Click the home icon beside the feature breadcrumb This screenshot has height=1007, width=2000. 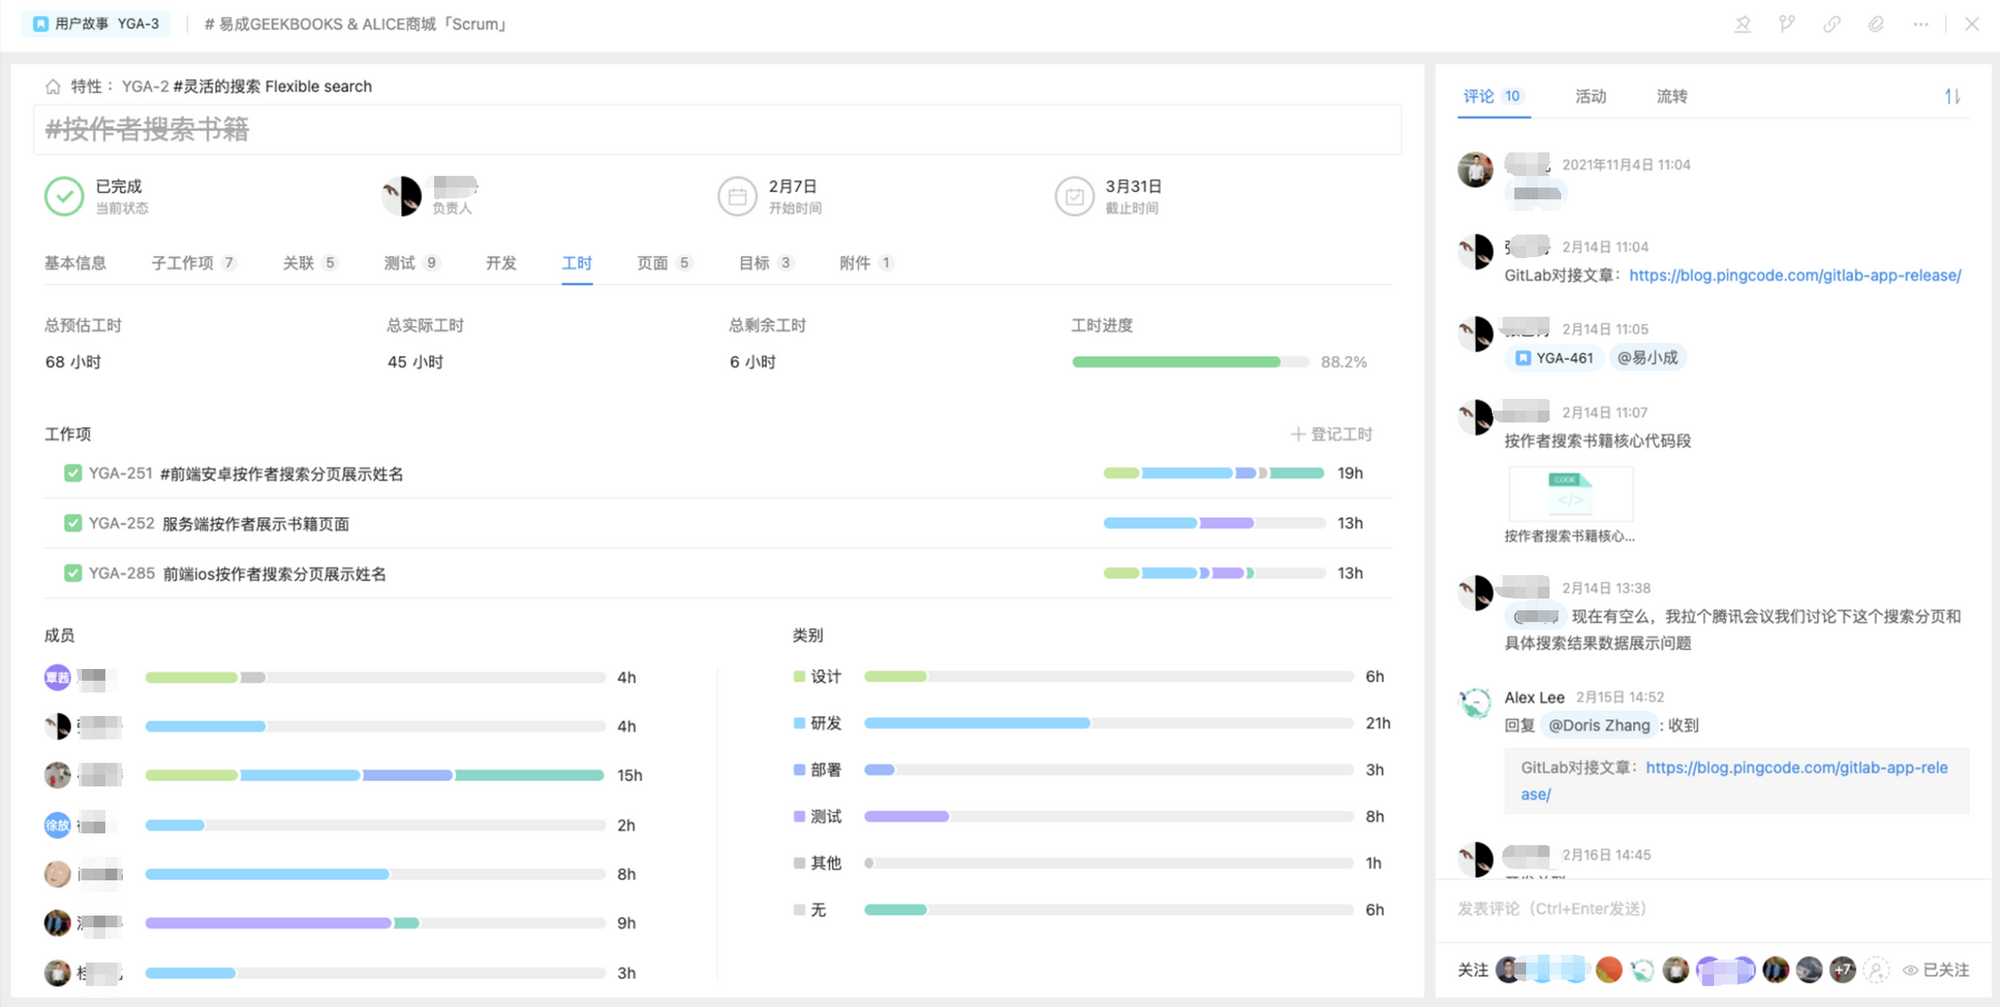pyautogui.click(x=53, y=87)
